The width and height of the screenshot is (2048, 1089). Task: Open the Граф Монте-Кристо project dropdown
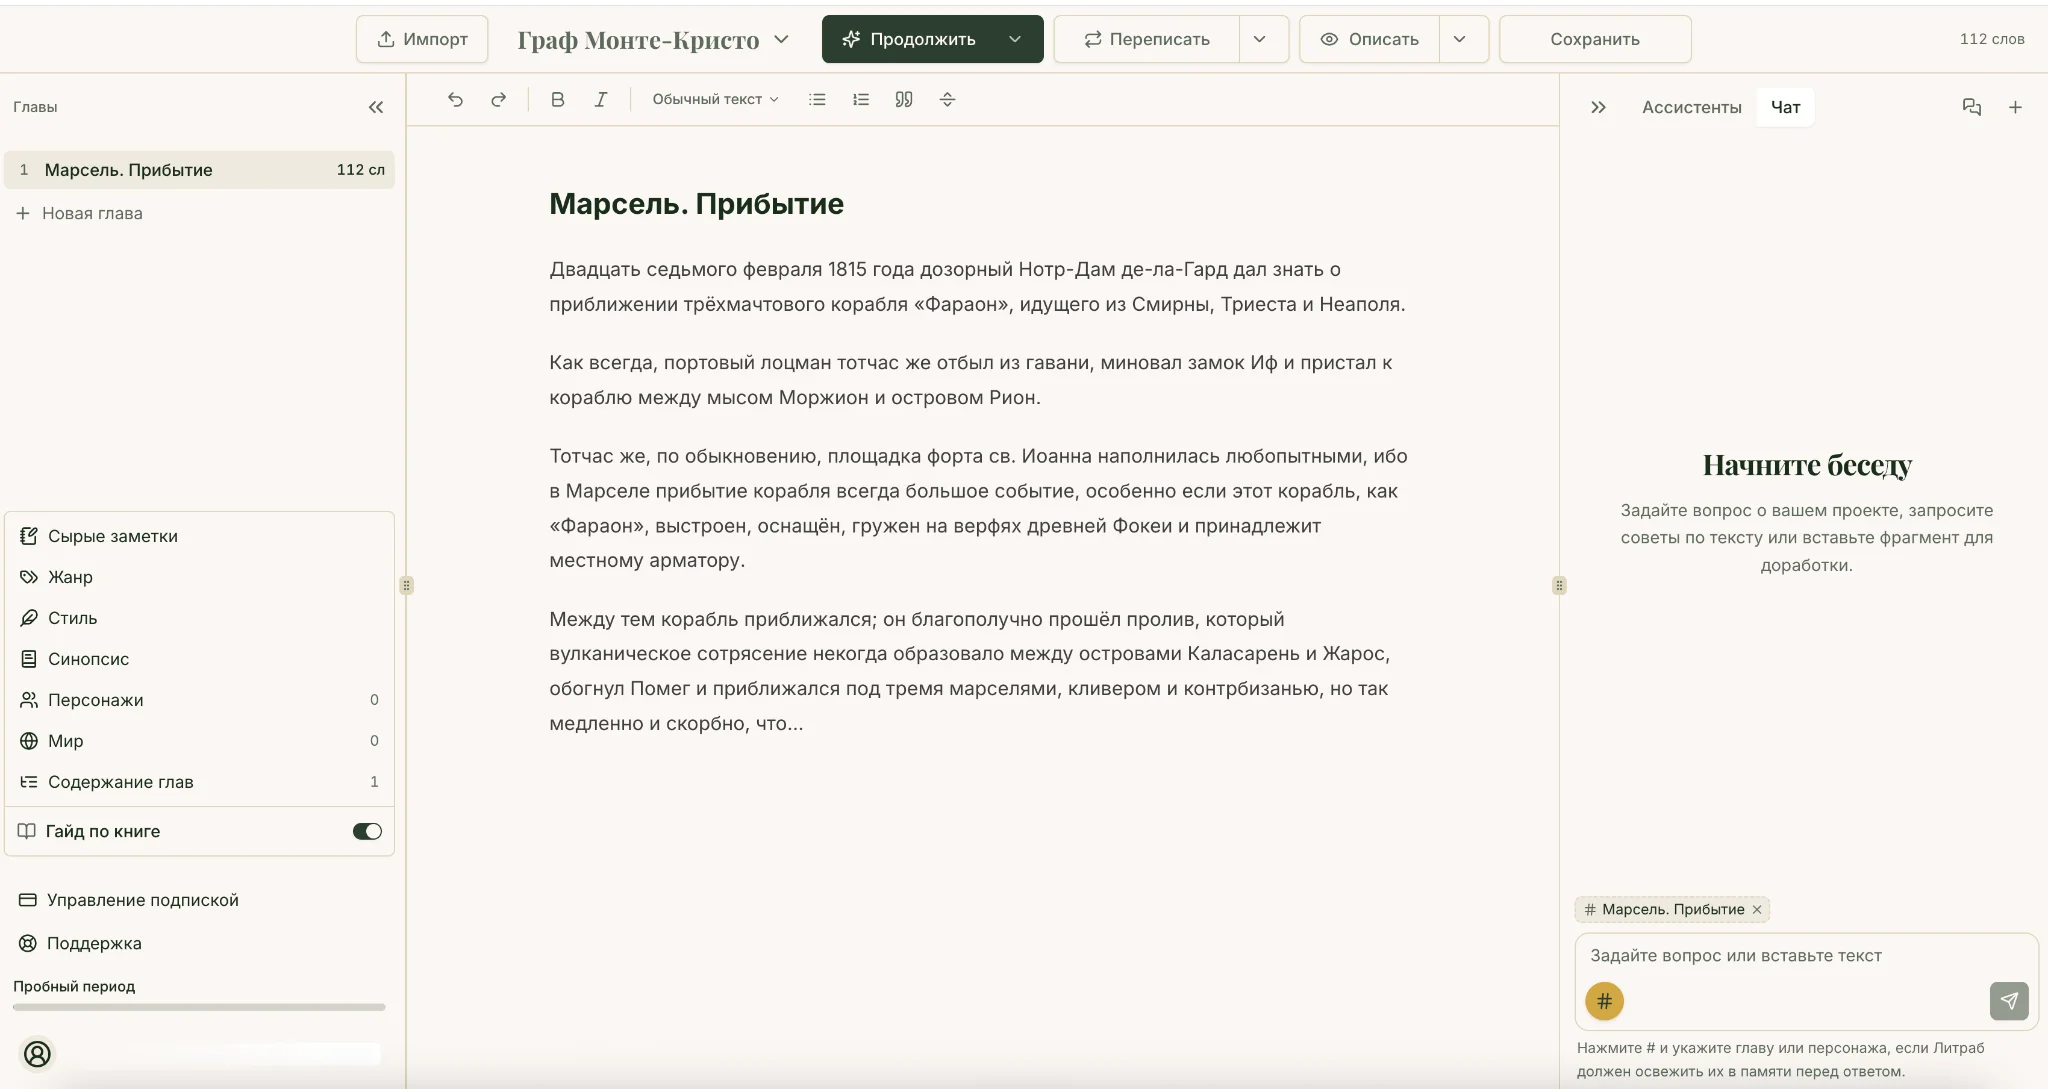(x=653, y=40)
